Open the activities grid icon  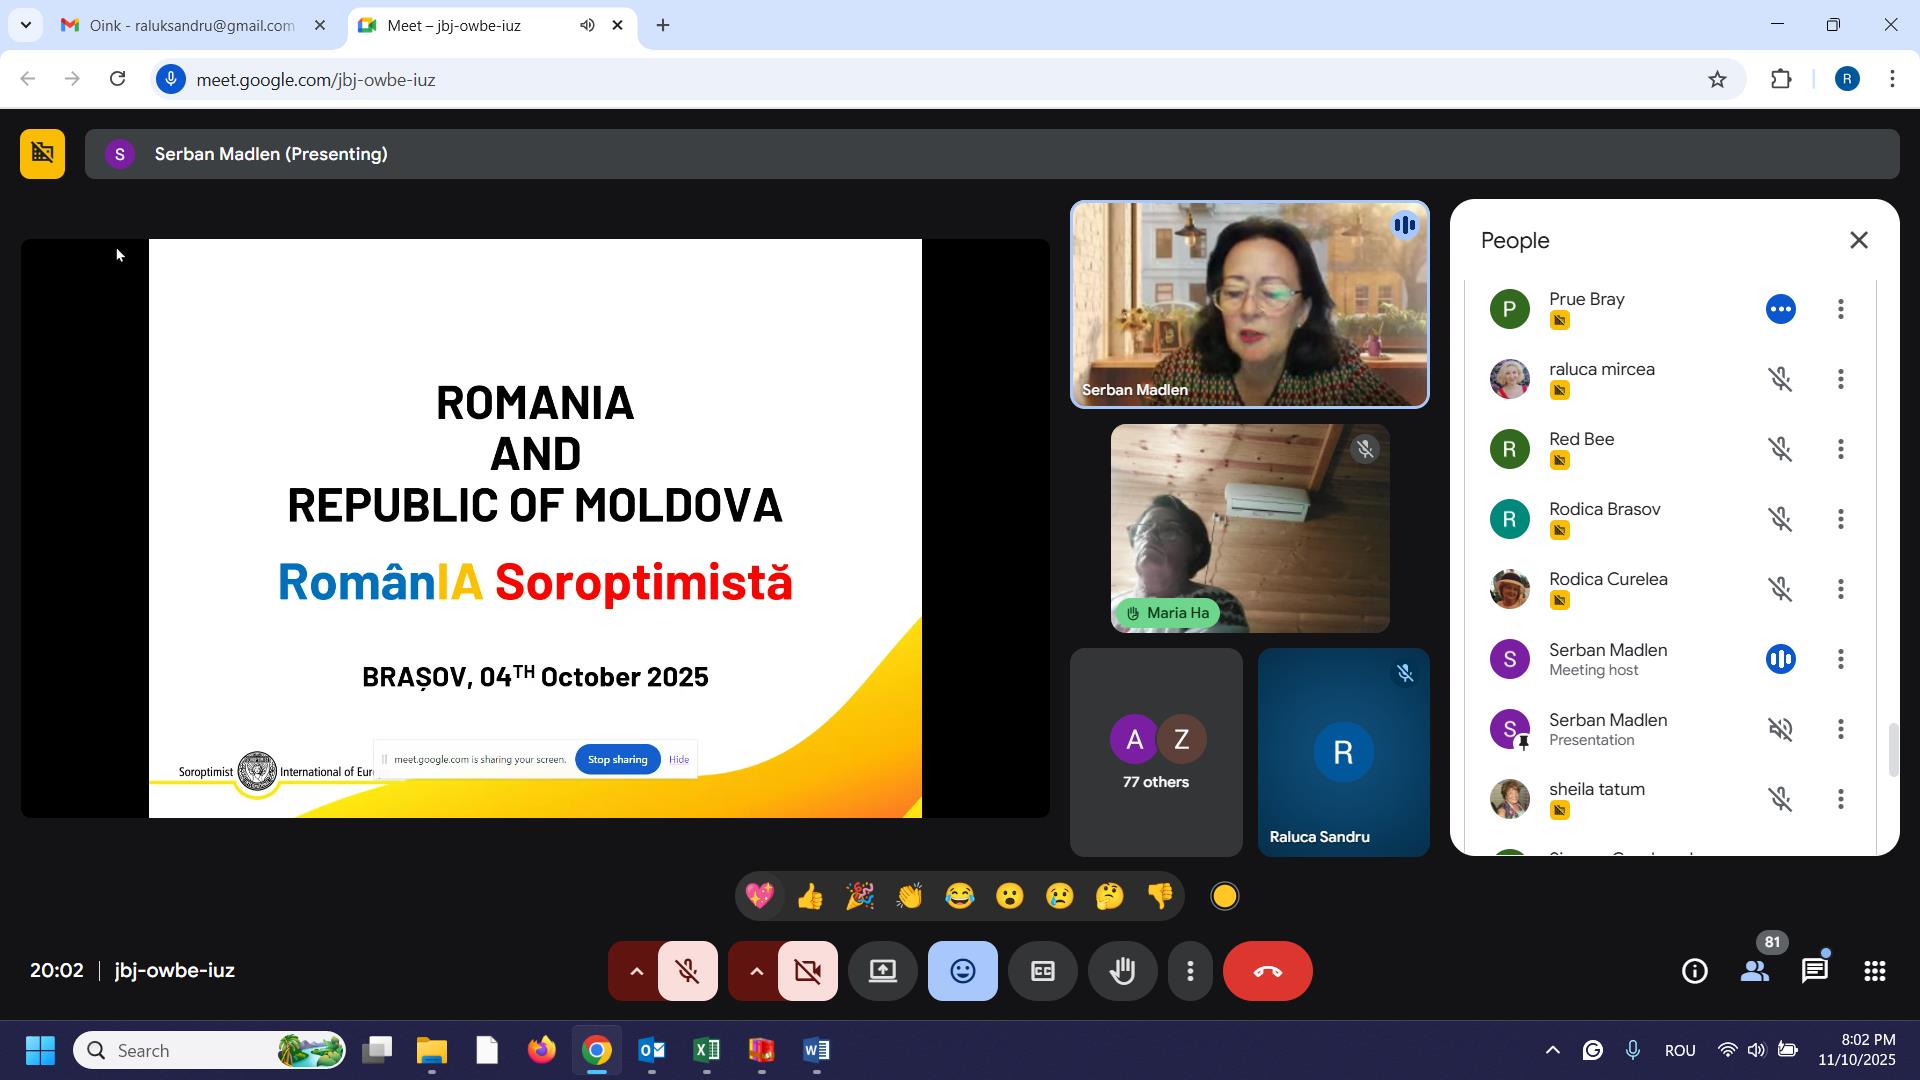point(1874,971)
